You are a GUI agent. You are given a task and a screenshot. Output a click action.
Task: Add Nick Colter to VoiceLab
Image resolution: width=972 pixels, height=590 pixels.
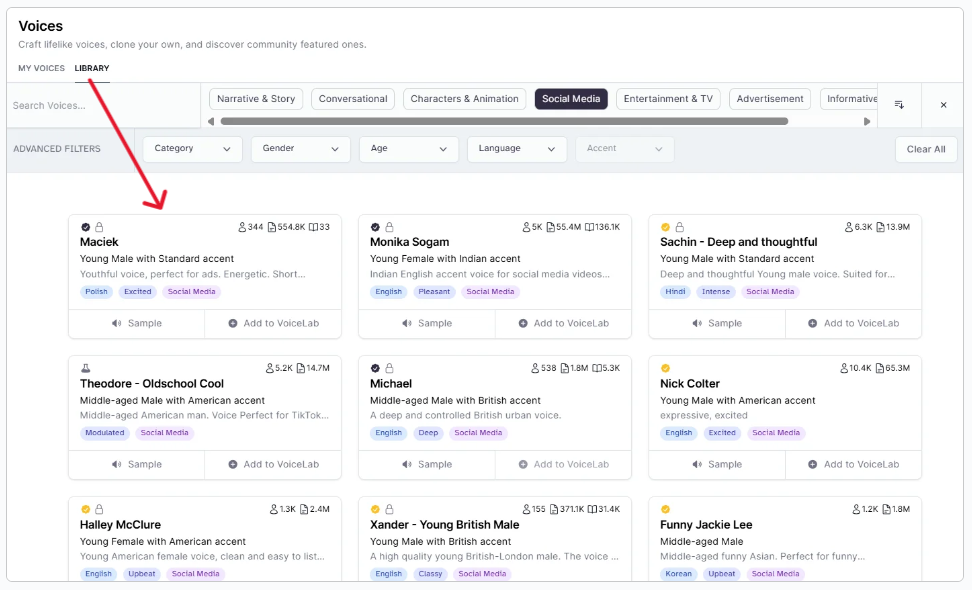(x=854, y=464)
